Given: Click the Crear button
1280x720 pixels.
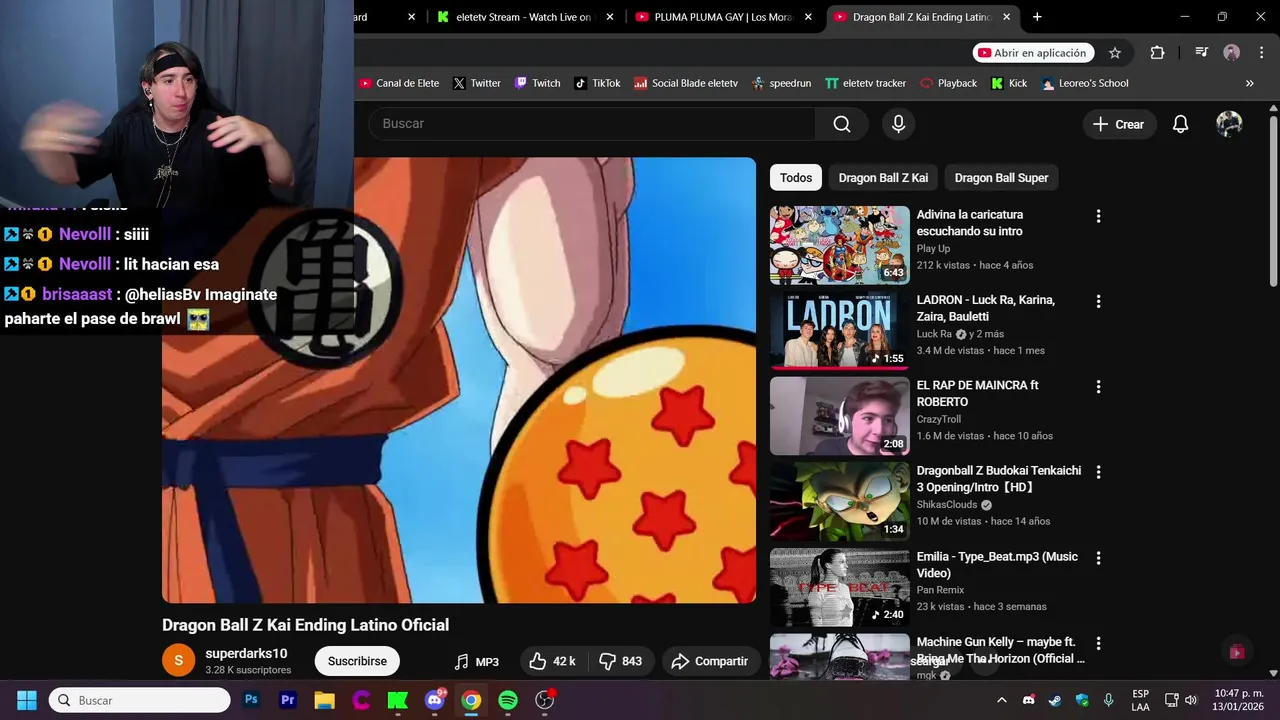Looking at the screenshot, I should pyautogui.click(x=1118, y=124).
